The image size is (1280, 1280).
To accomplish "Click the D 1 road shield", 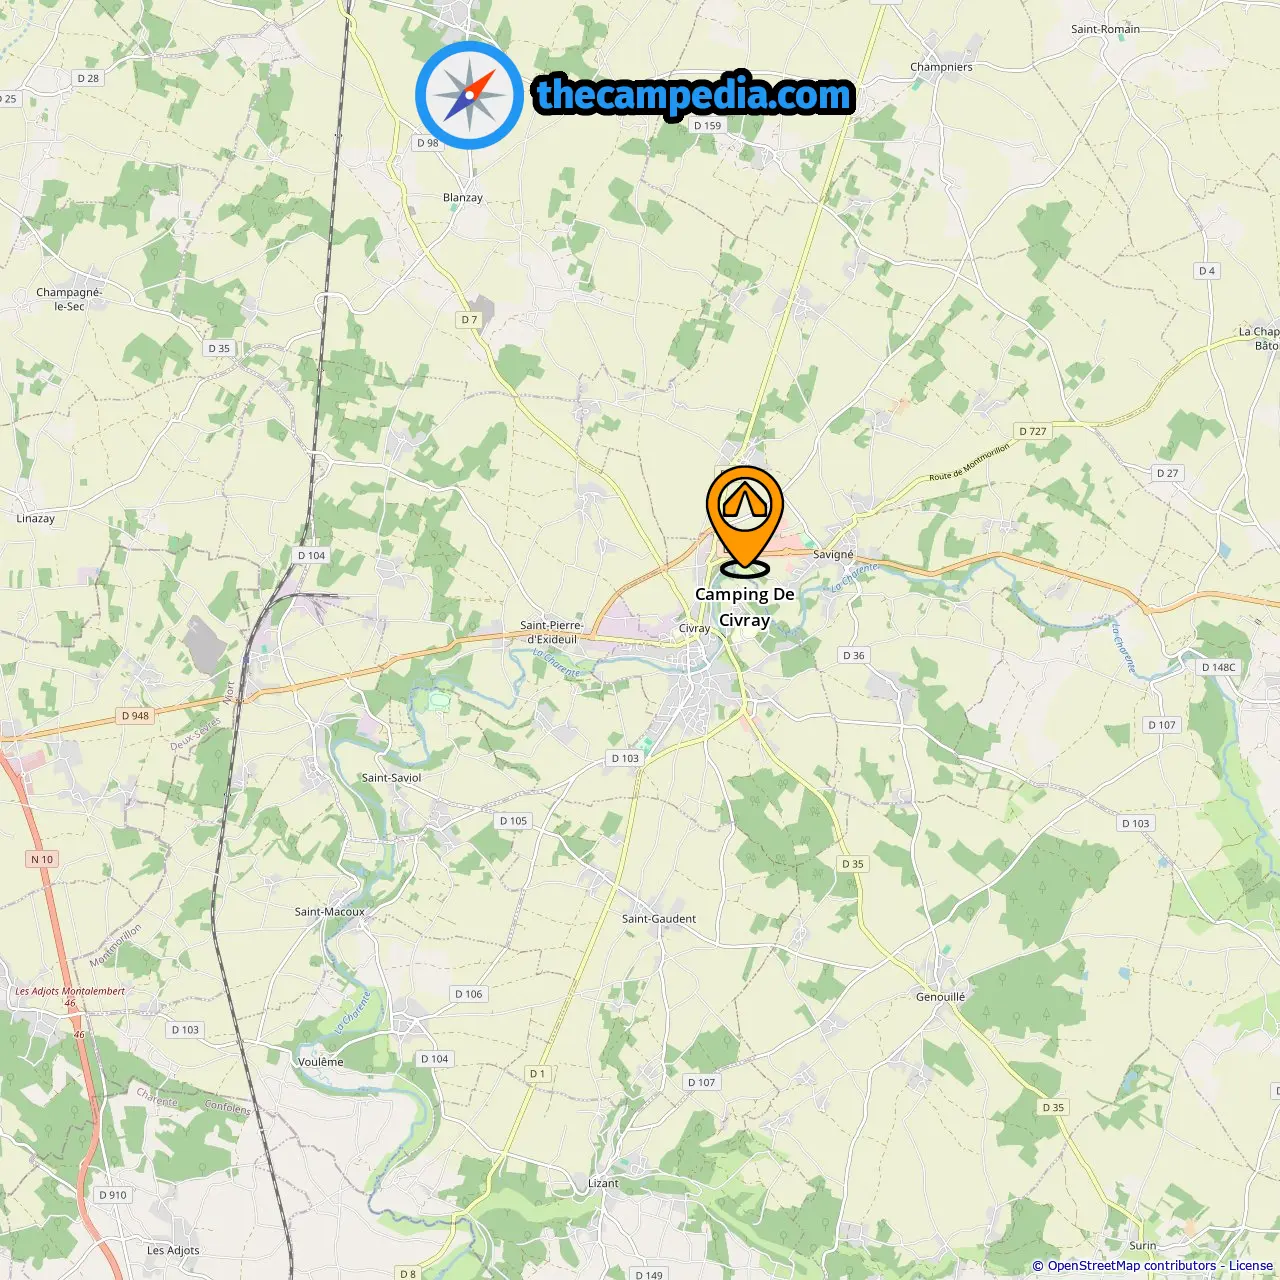I will [538, 1073].
